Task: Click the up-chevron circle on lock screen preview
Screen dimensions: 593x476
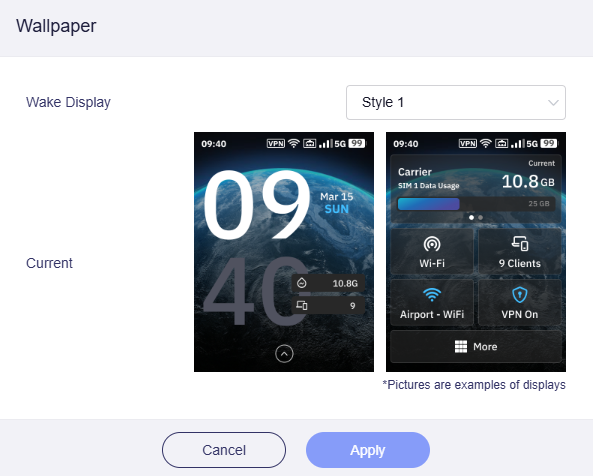Action: click(284, 354)
